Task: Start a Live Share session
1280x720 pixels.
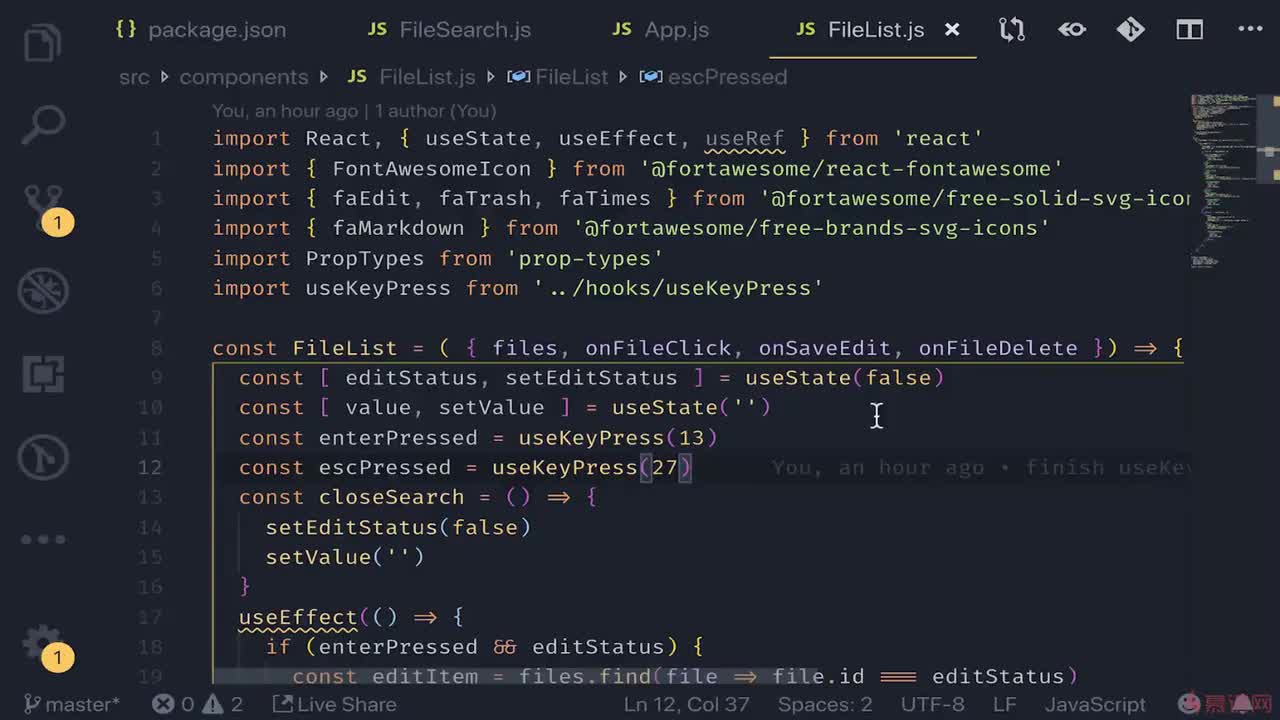Action: 334,704
